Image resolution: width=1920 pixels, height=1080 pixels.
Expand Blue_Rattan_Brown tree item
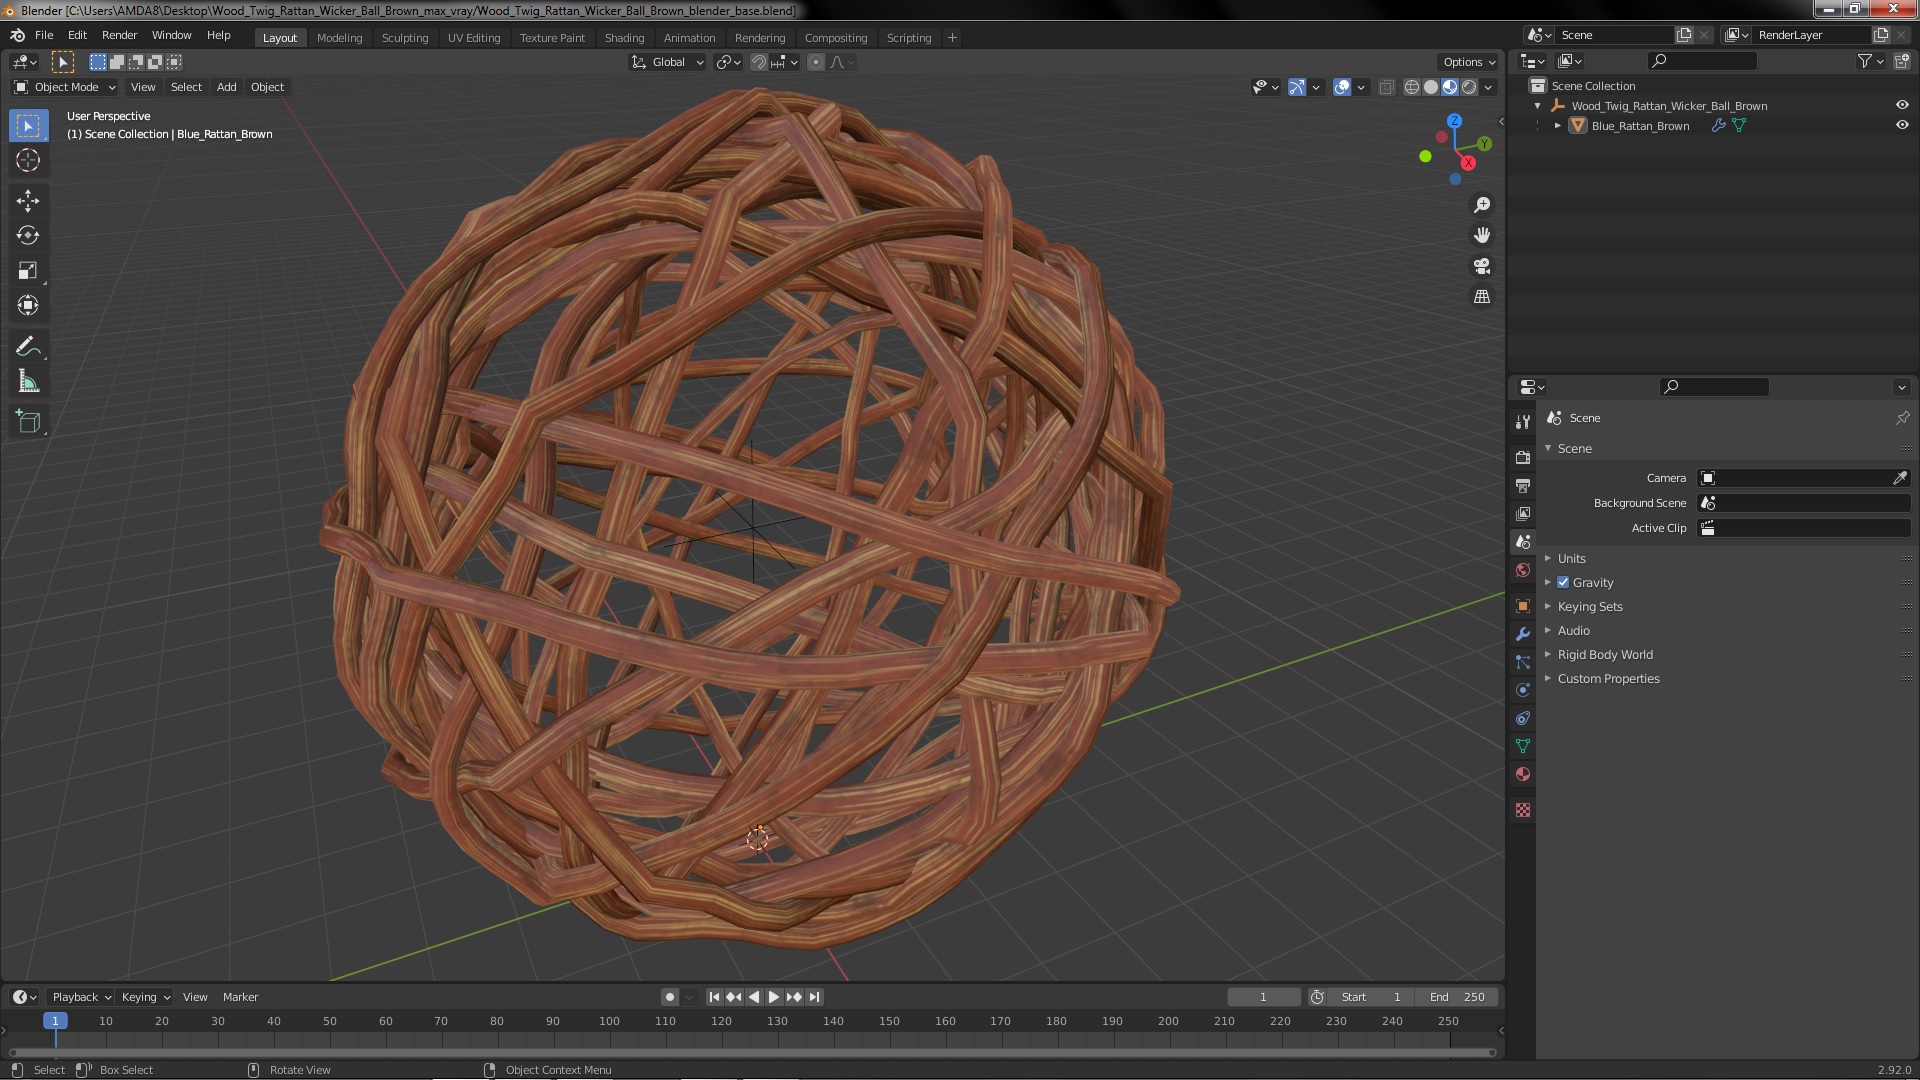pos(1558,126)
